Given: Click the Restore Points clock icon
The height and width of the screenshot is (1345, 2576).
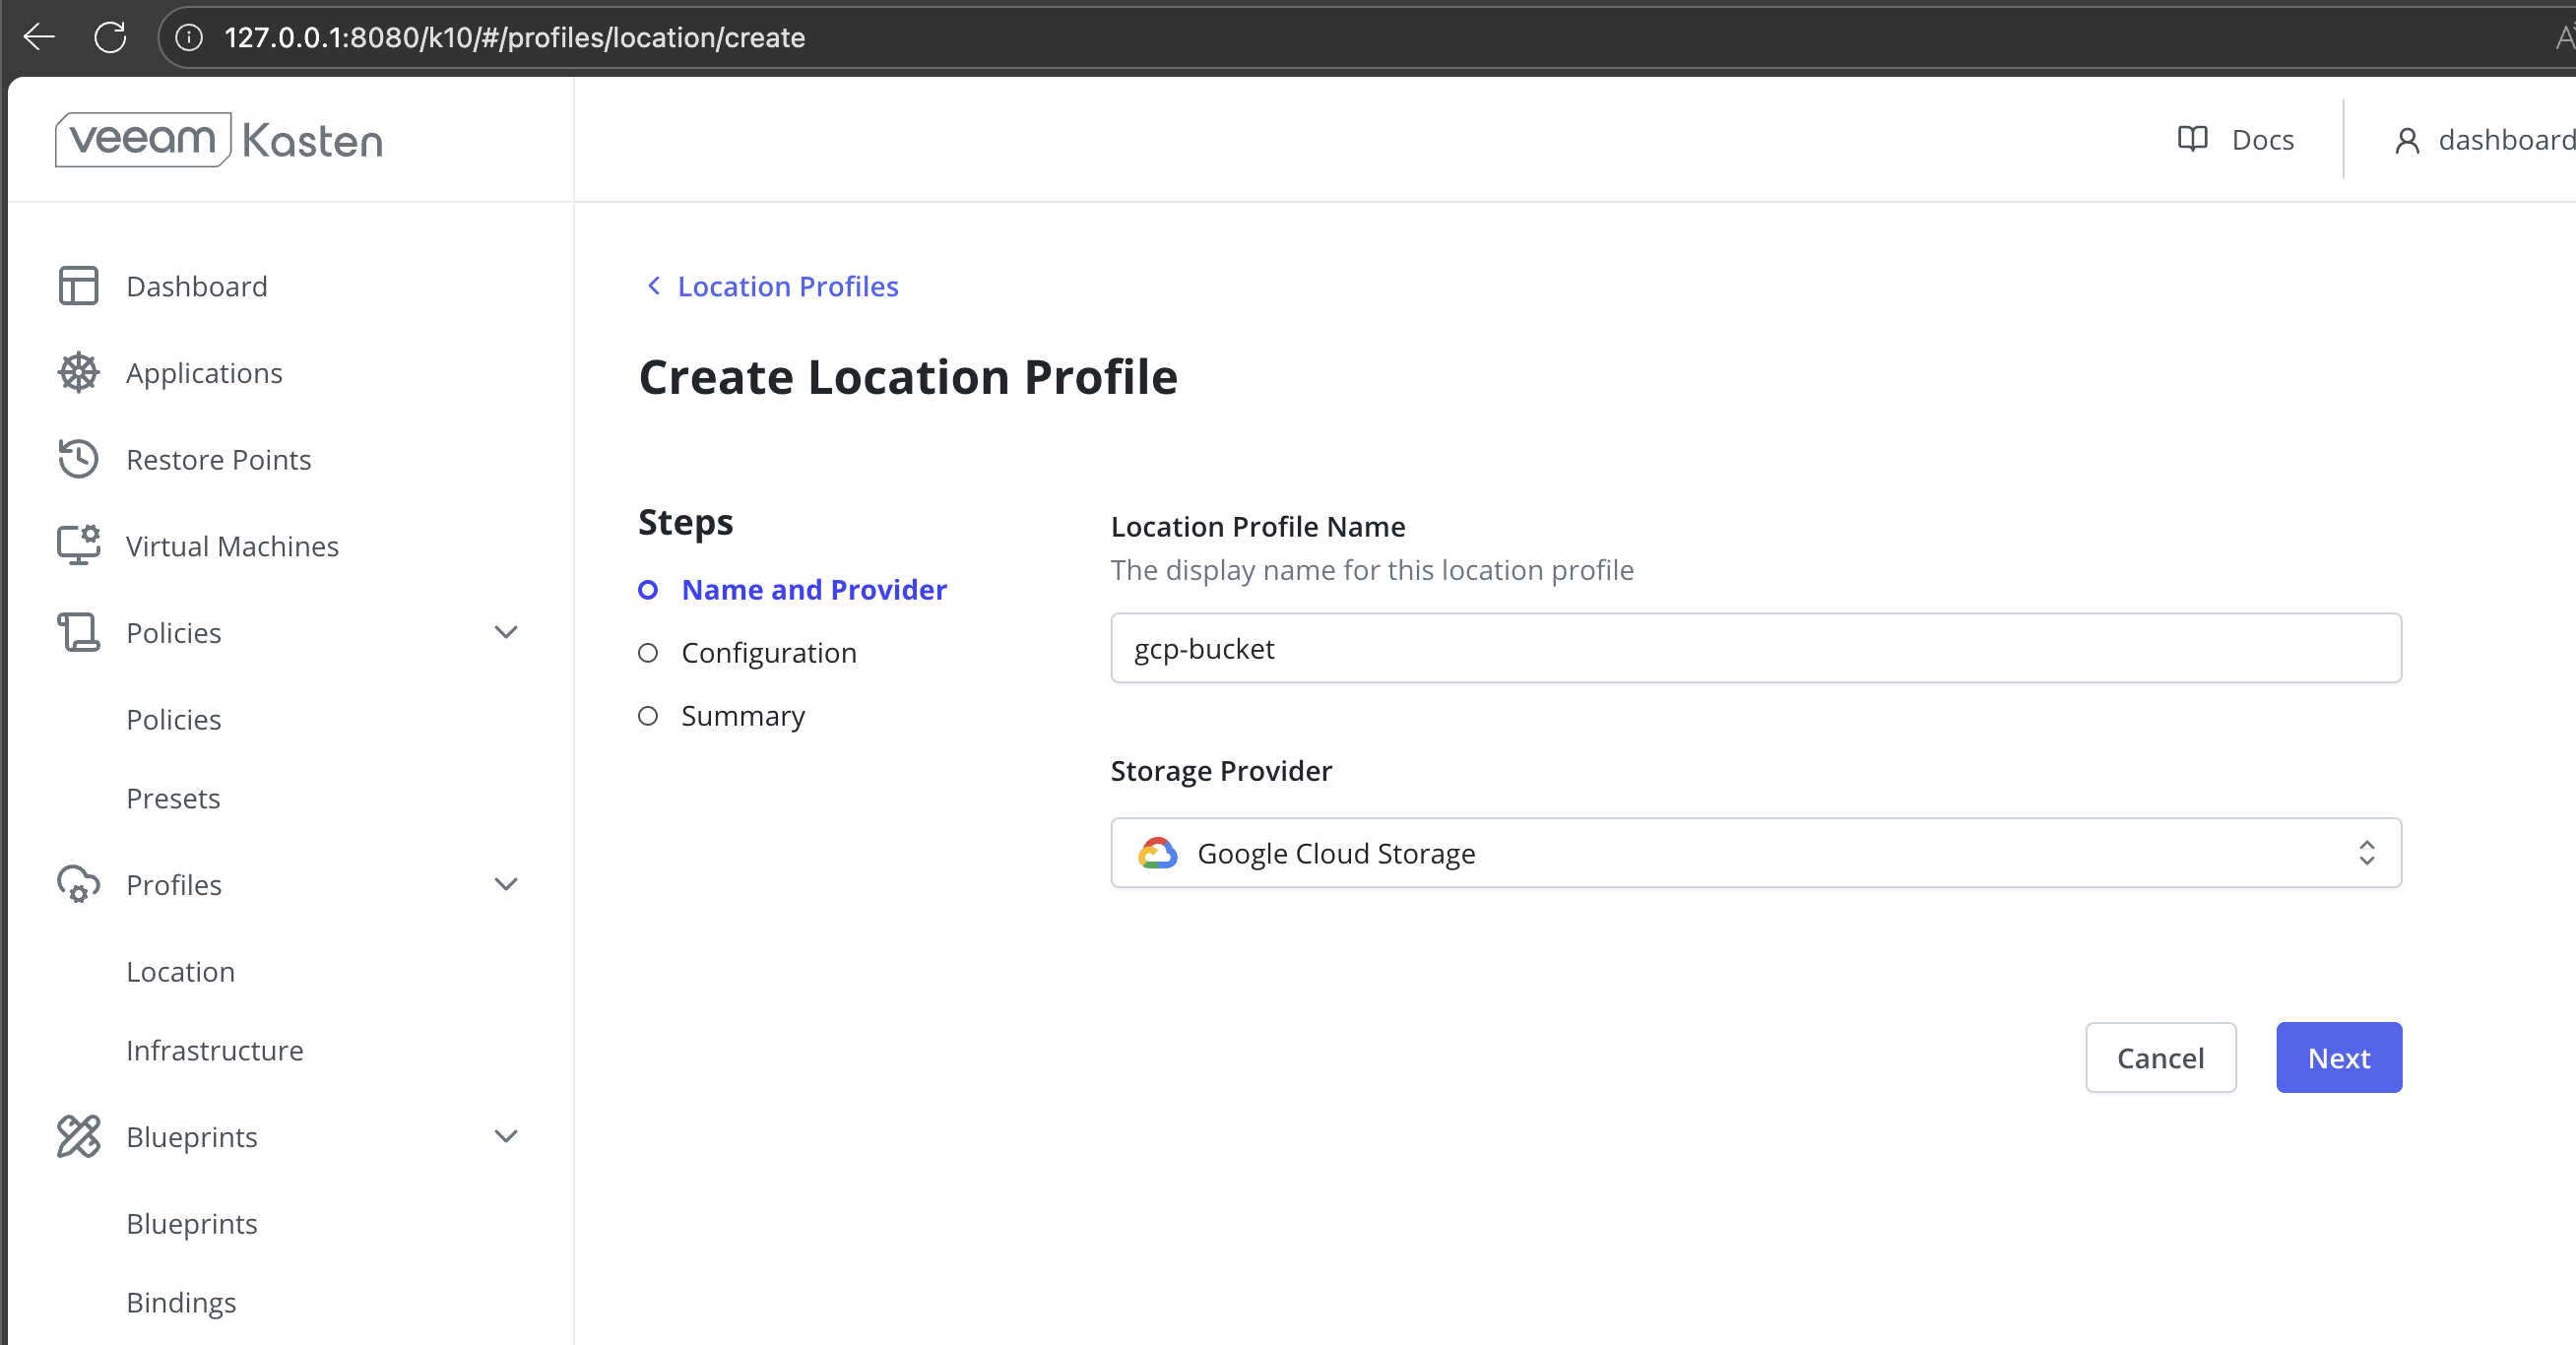Looking at the screenshot, I should tap(78, 459).
